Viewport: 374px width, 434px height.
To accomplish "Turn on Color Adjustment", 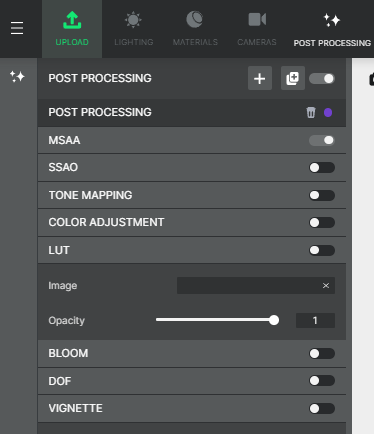I will point(322,222).
